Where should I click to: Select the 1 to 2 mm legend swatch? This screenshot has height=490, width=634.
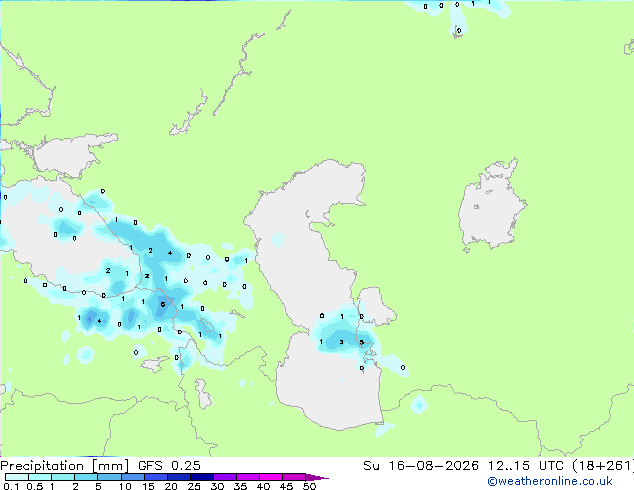(x=63, y=477)
